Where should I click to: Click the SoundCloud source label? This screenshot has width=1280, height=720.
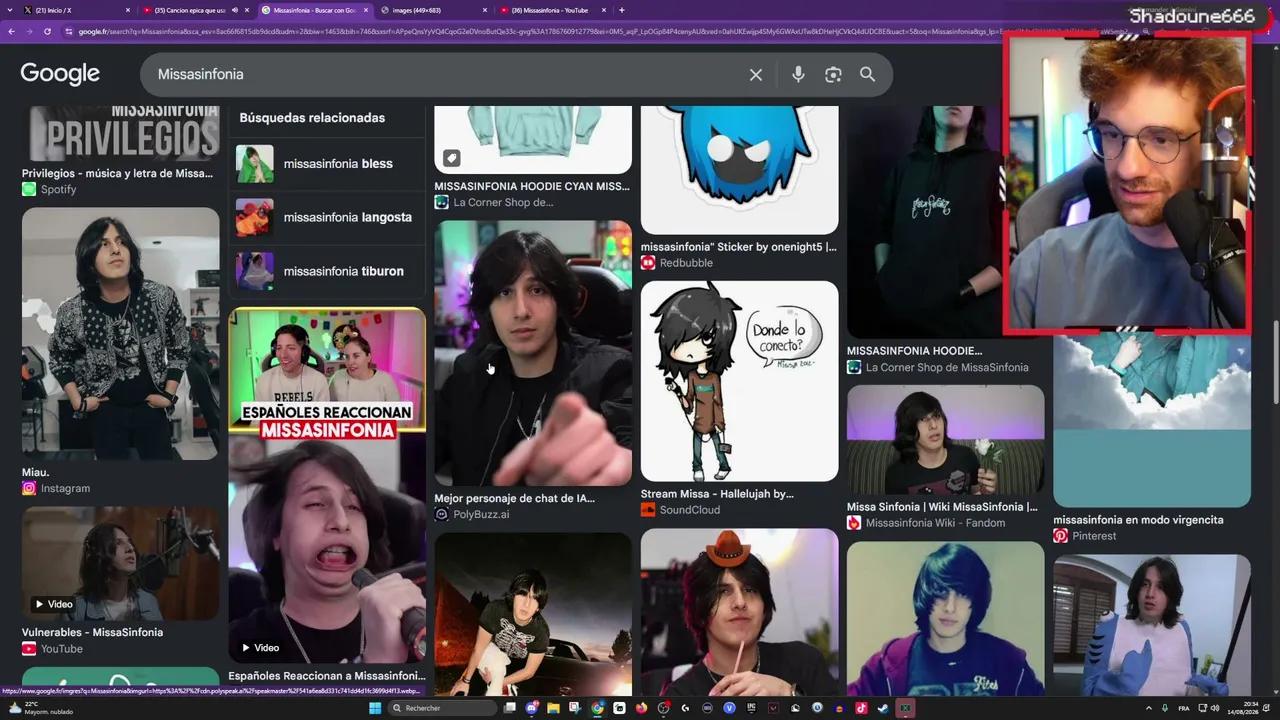coord(689,510)
